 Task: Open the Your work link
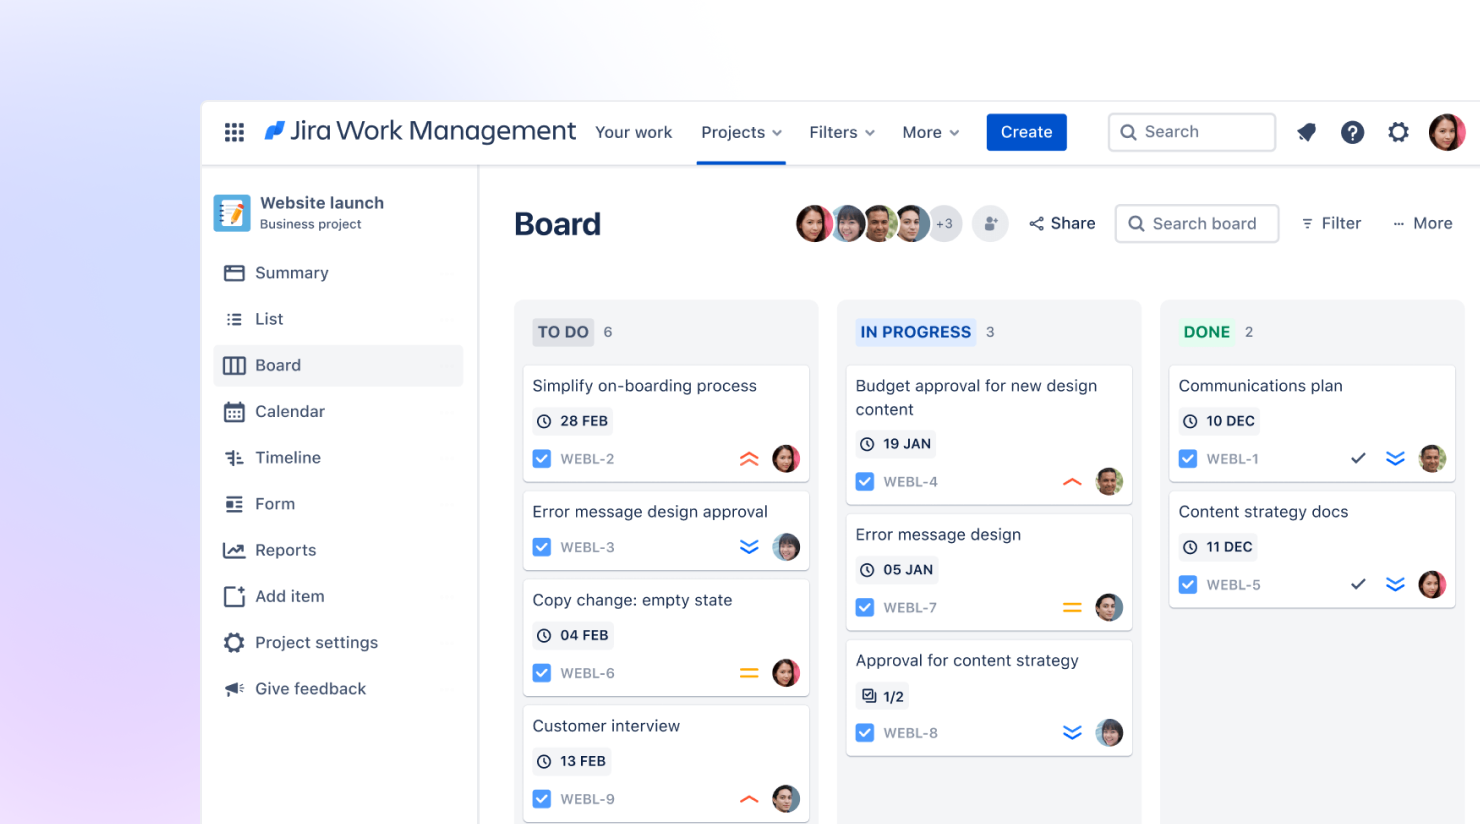point(633,132)
